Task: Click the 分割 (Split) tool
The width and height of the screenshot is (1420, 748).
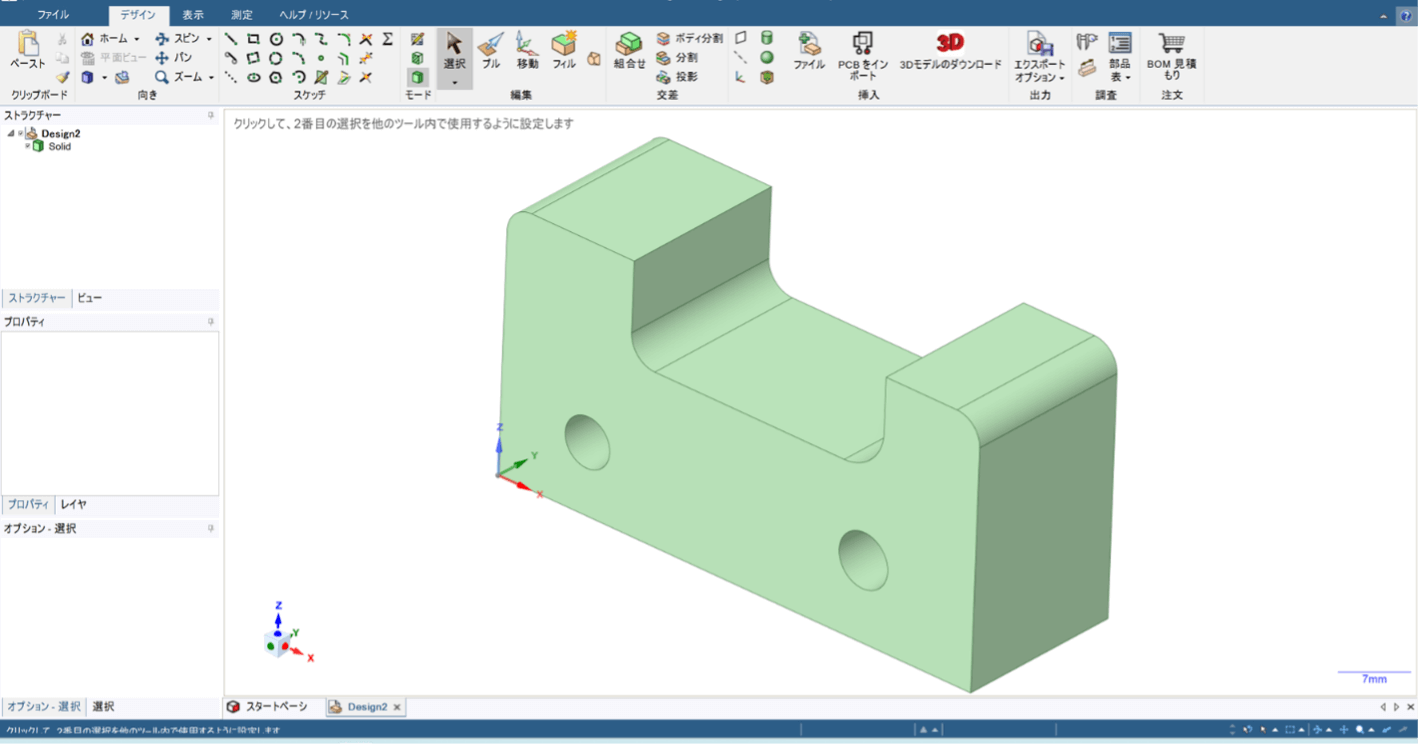Action: 677,58
